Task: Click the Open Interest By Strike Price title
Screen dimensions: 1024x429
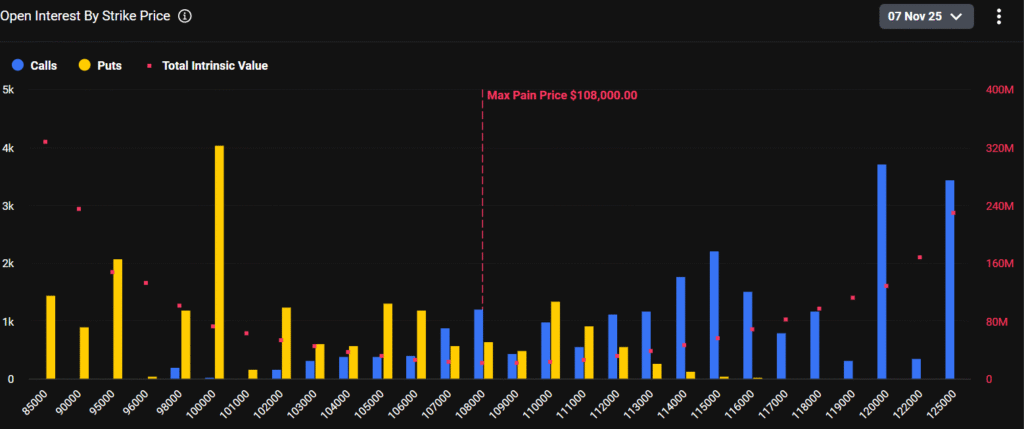Action: coord(86,16)
